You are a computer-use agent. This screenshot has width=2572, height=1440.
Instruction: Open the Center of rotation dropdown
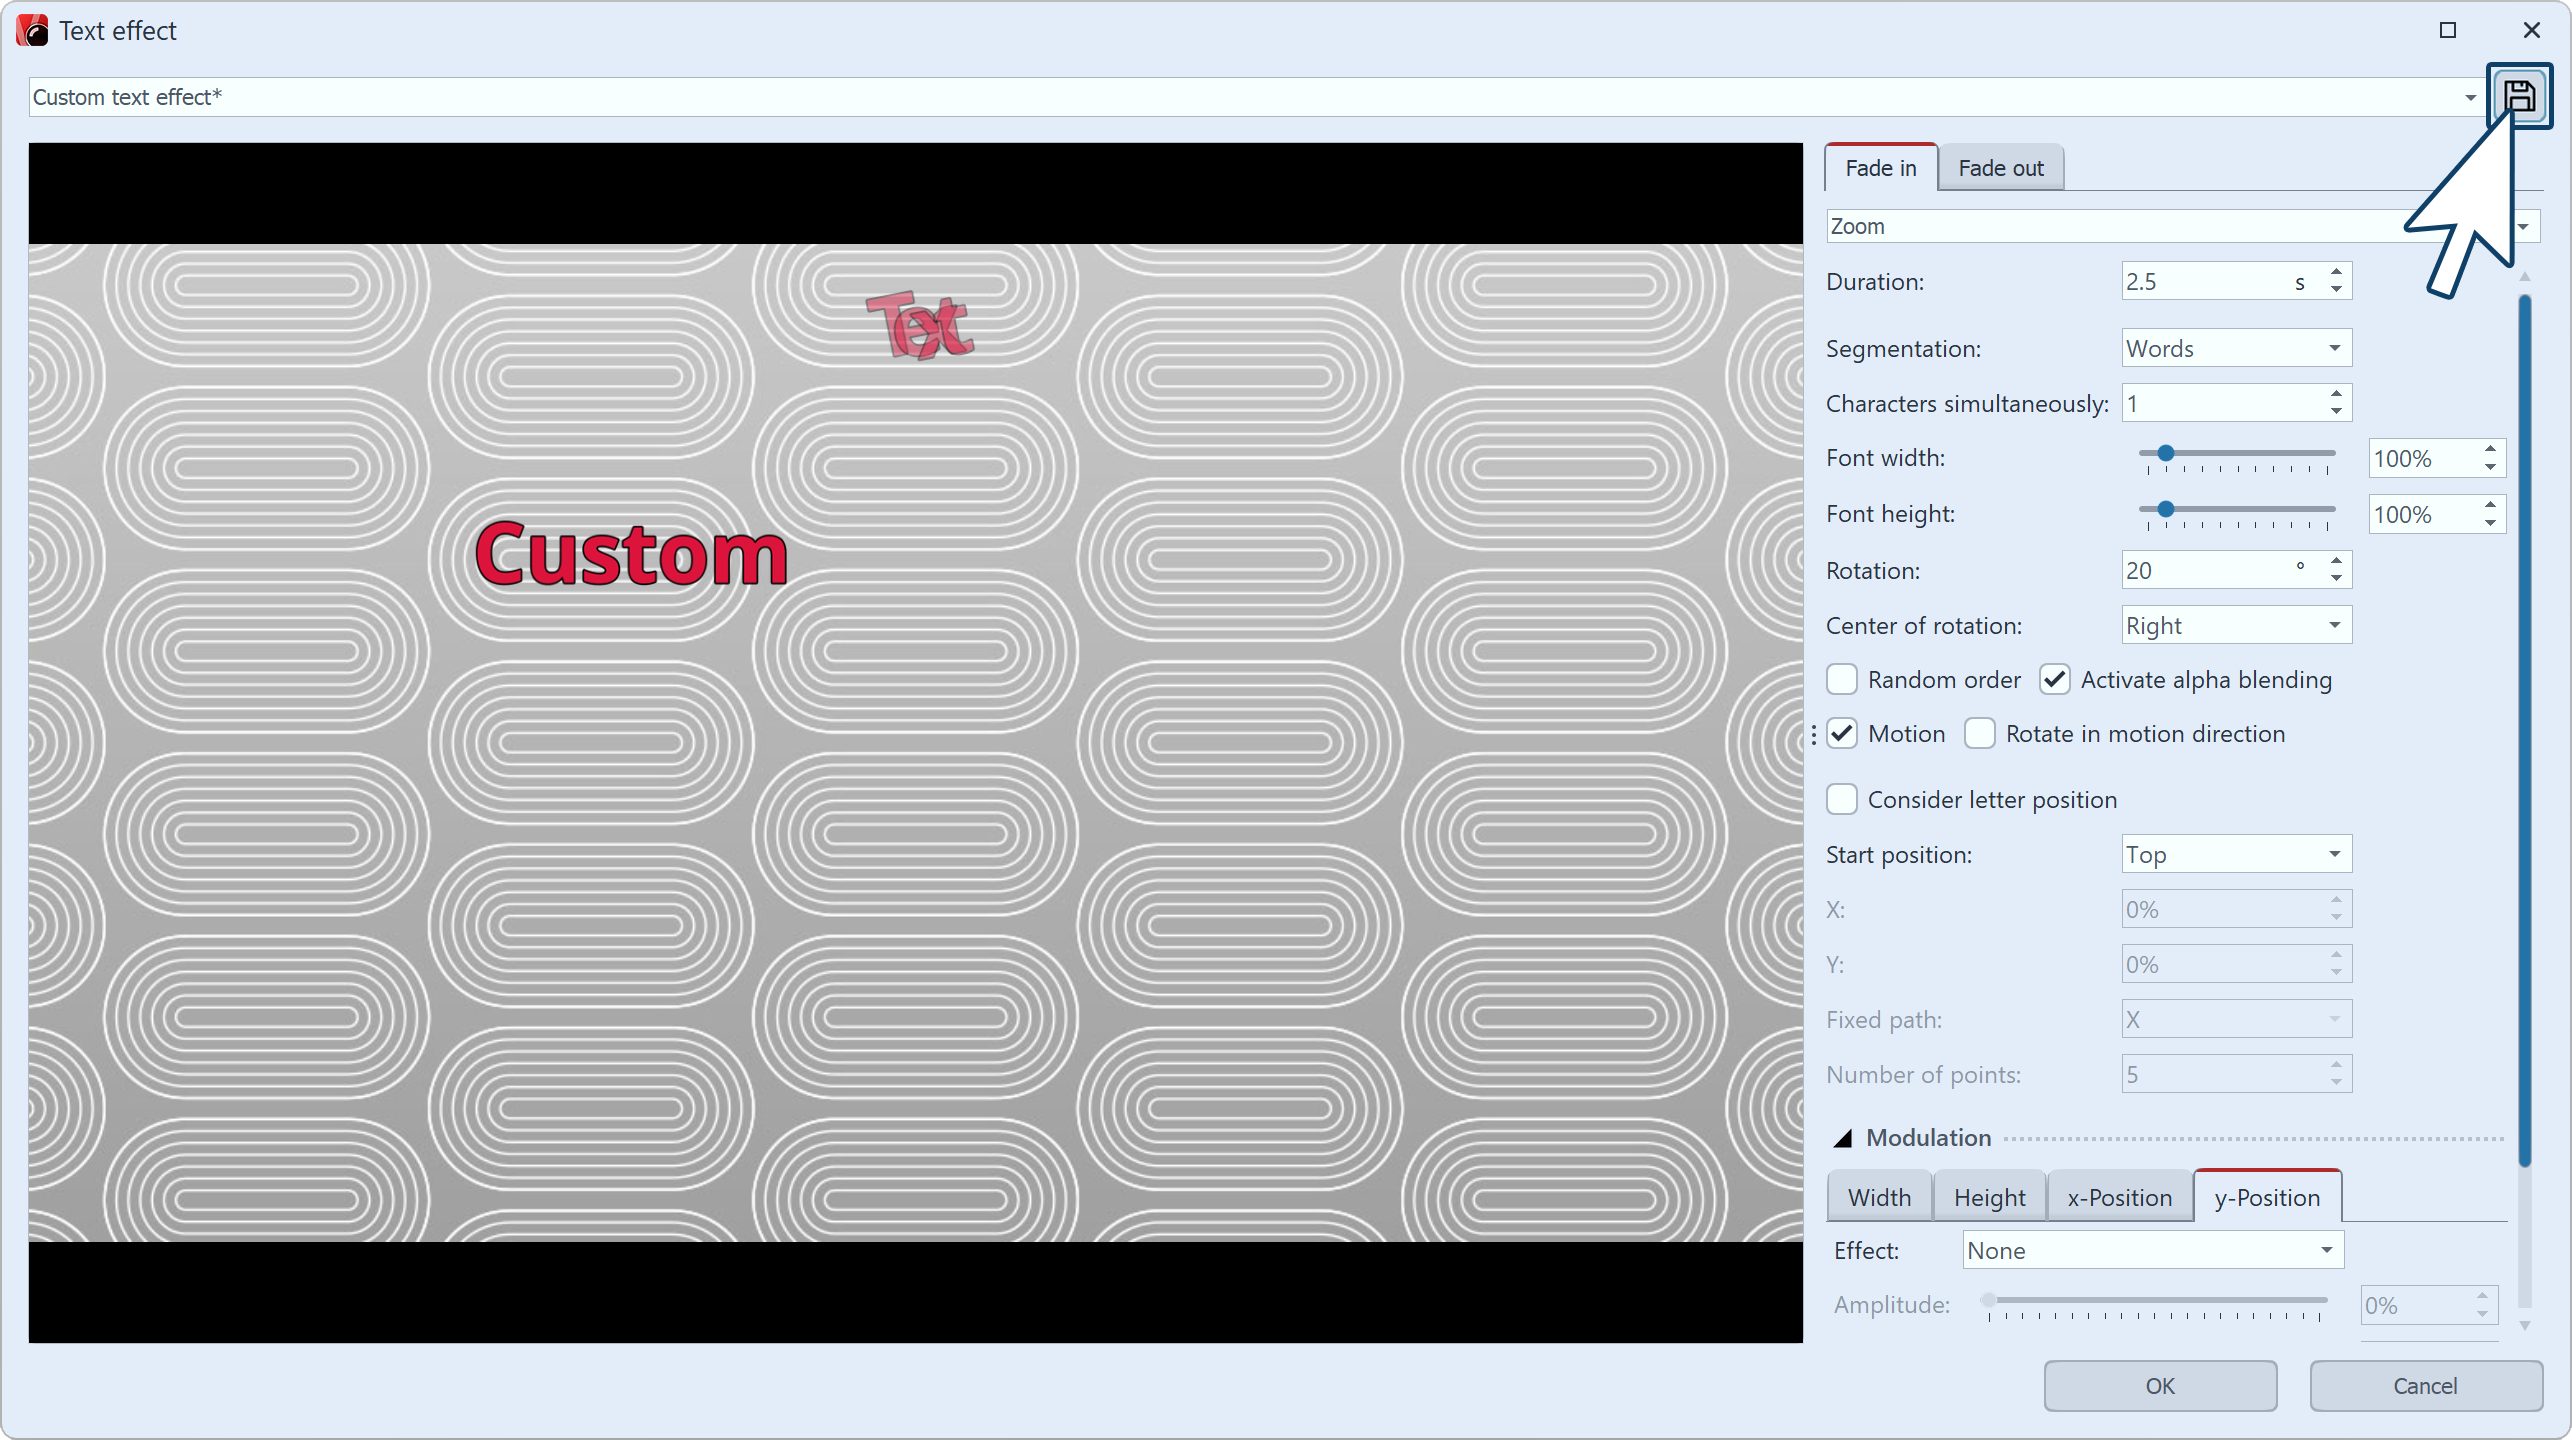coord(2233,625)
